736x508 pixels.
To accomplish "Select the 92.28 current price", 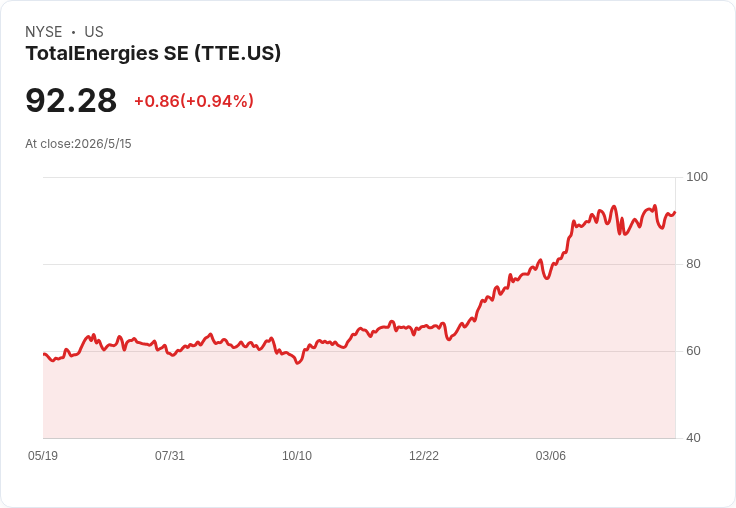I will click(71, 100).
